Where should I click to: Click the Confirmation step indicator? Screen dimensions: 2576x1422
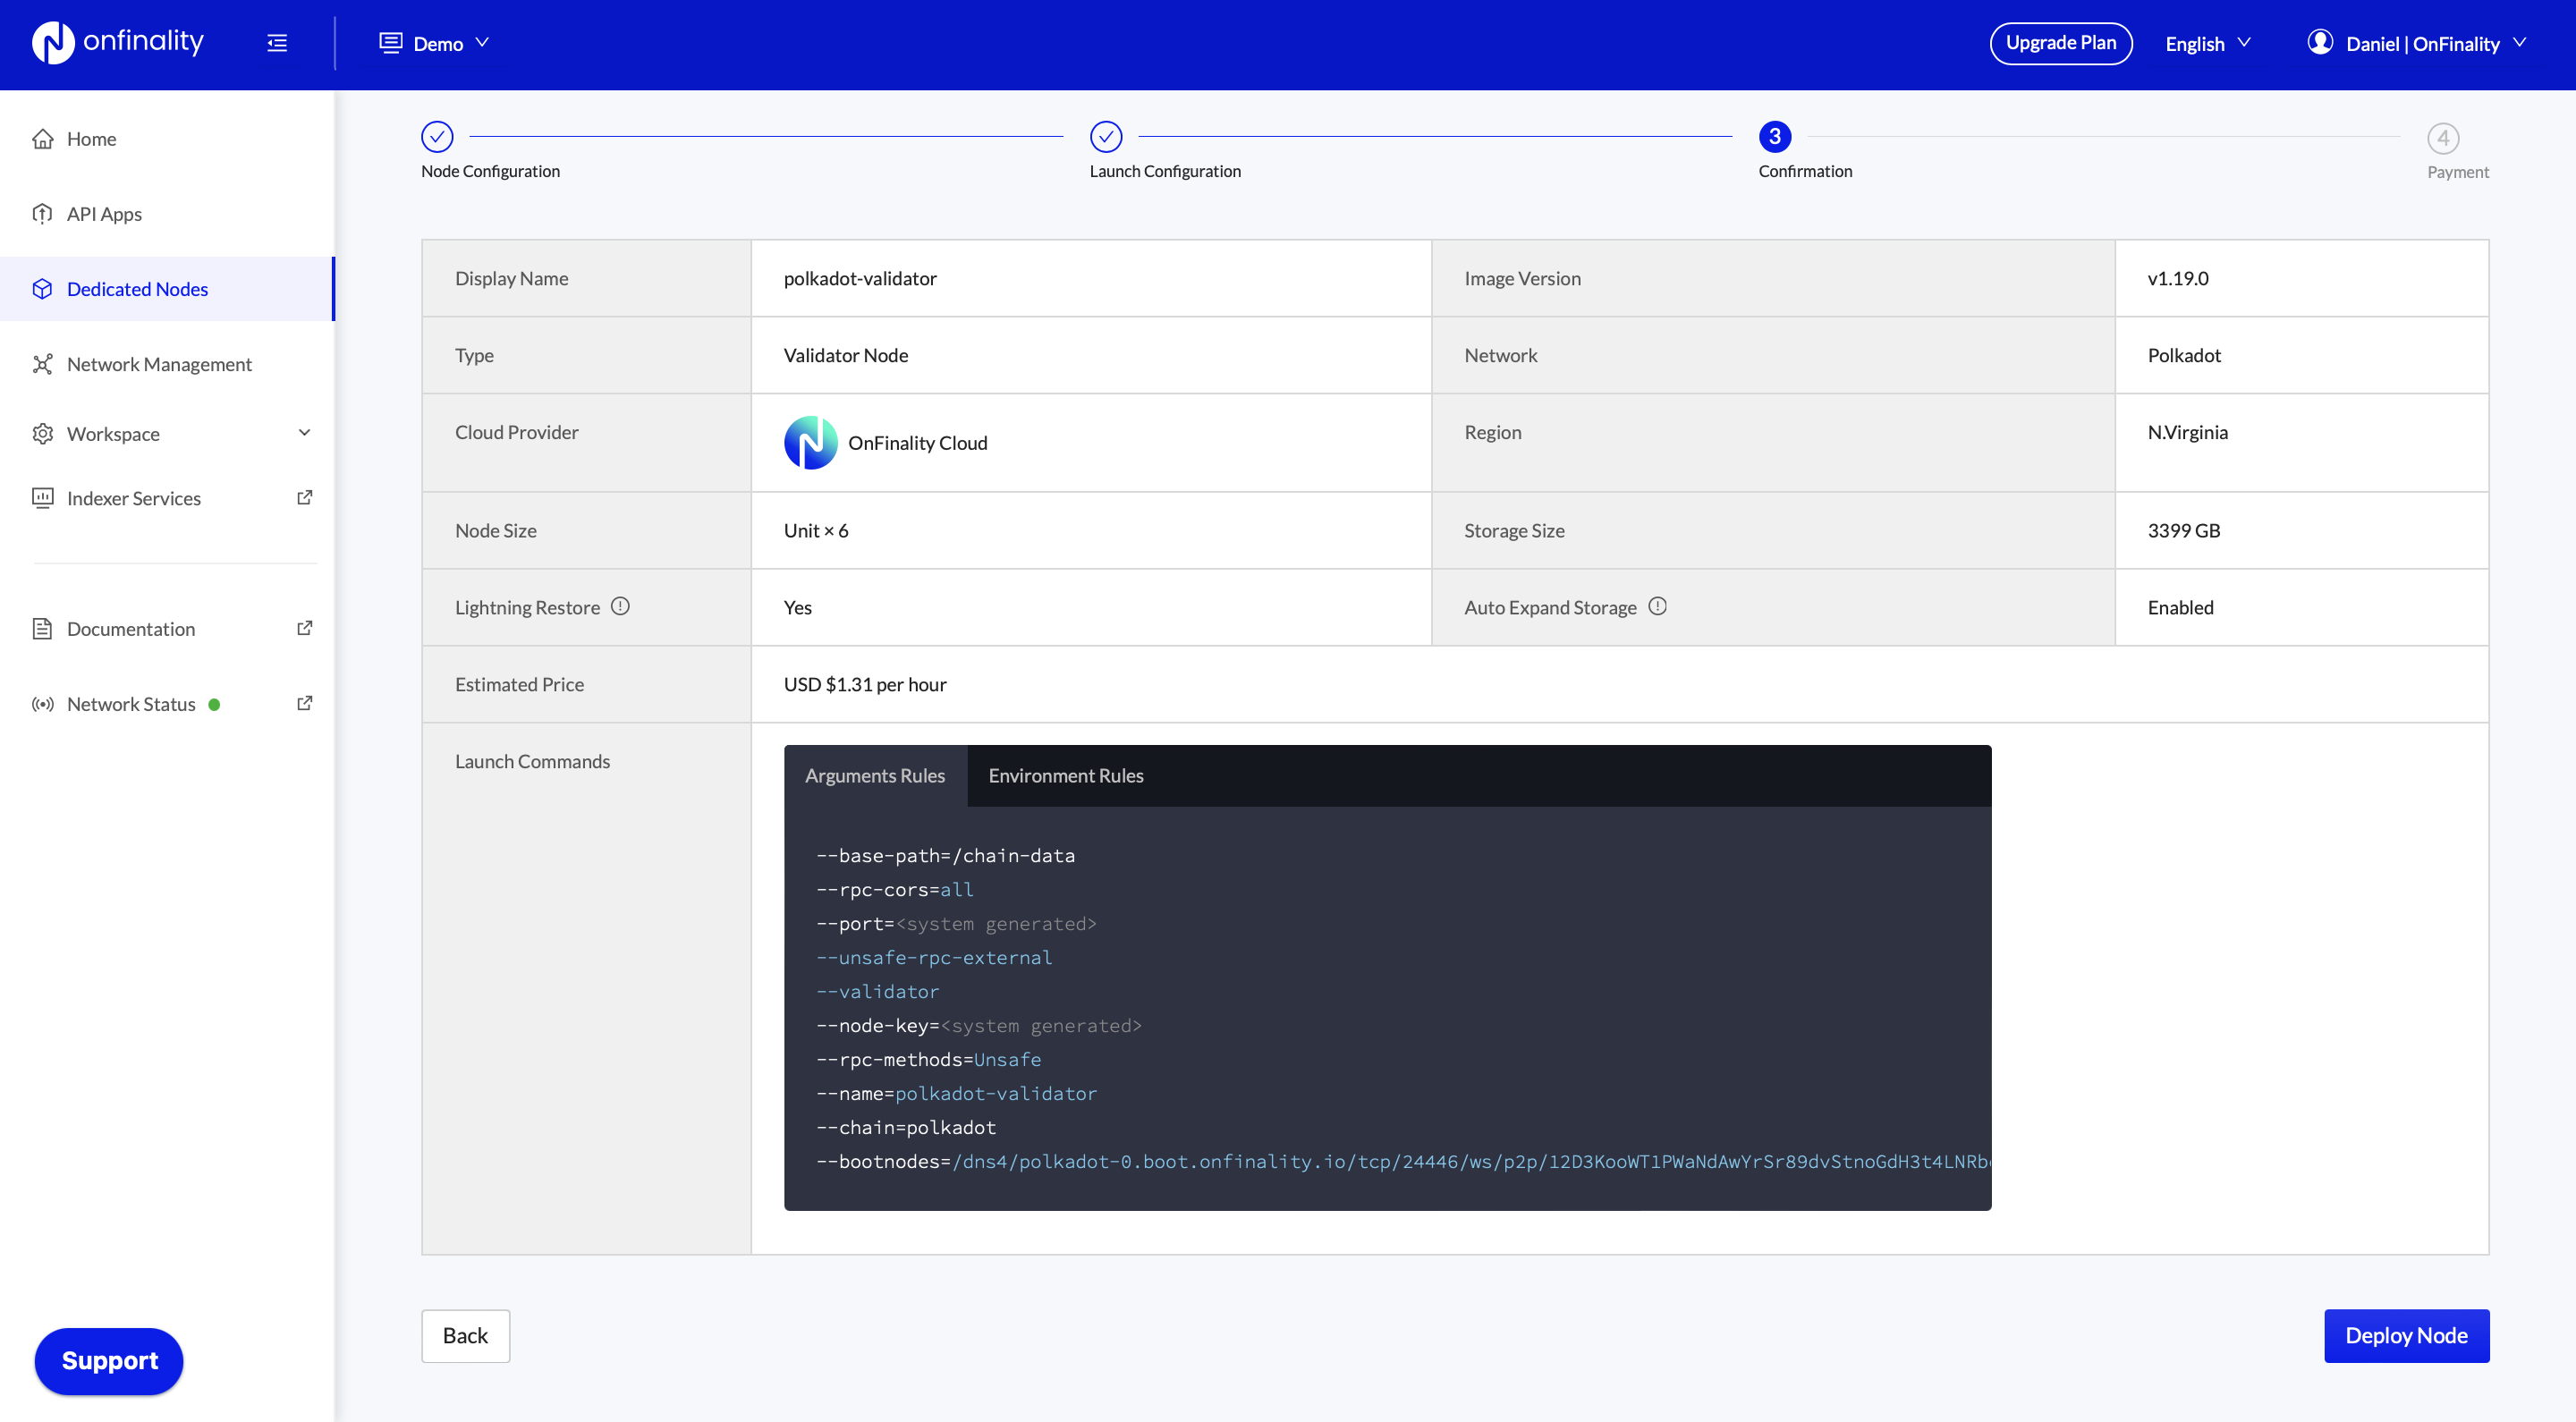[1774, 136]
